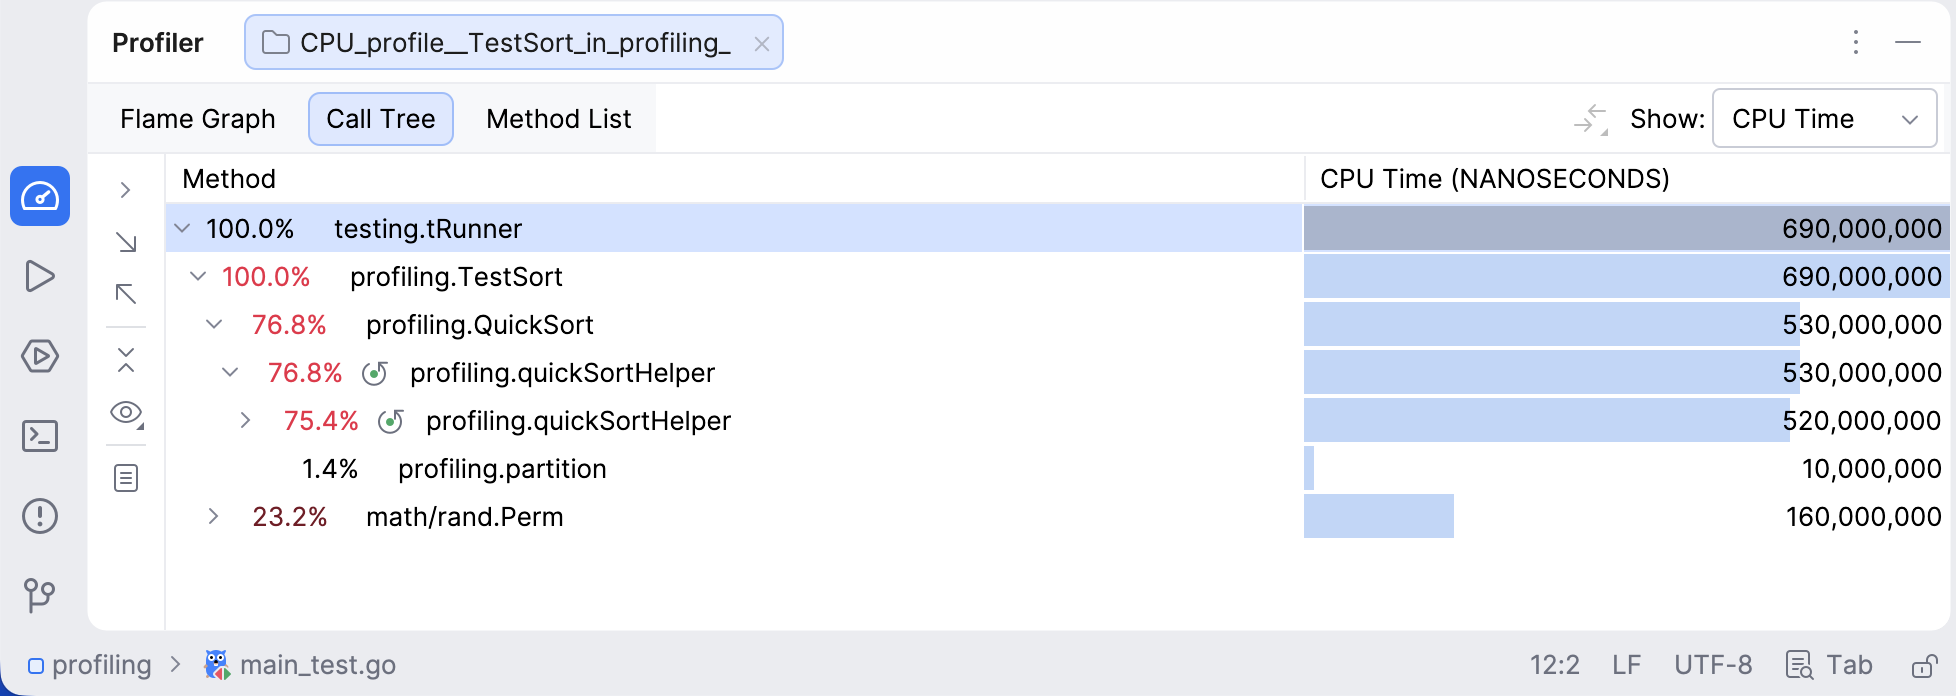This screenshot has height=696, width=1956.
Task: Open the Git version control panel
Action: [x=40, y=597]
